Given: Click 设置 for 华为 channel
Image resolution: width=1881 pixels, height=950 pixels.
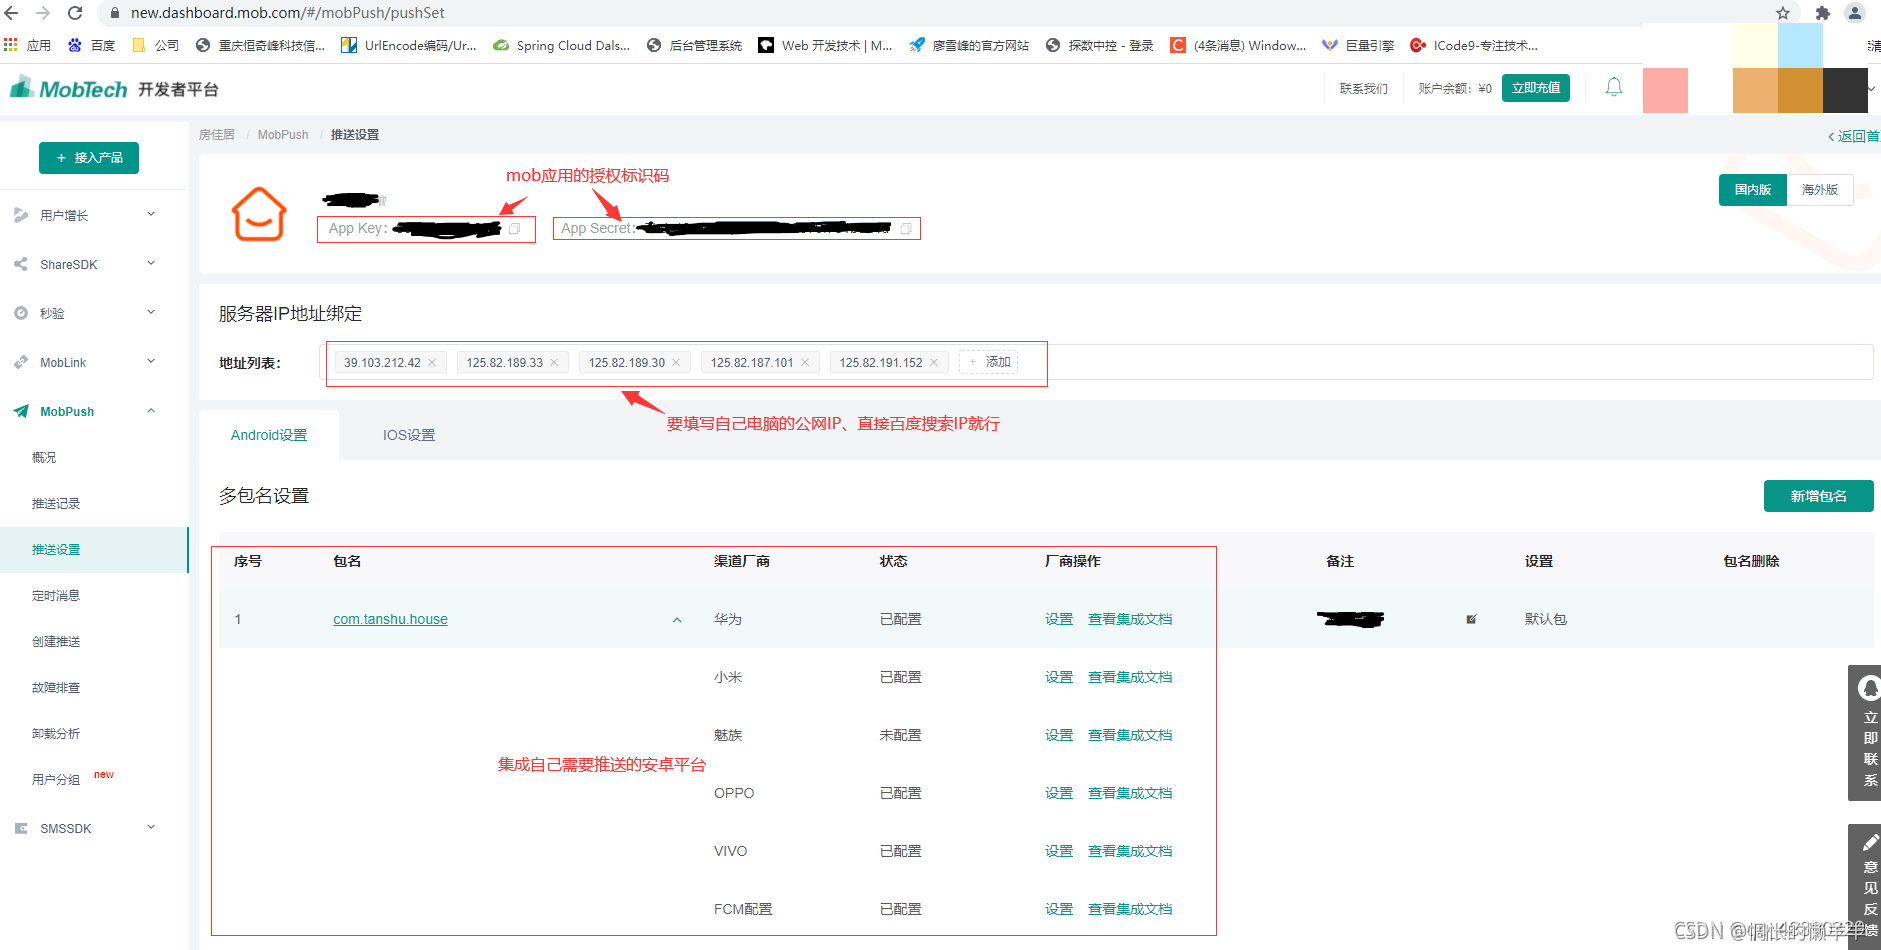Looking at the screenshot, I should tap(1059, 619).
